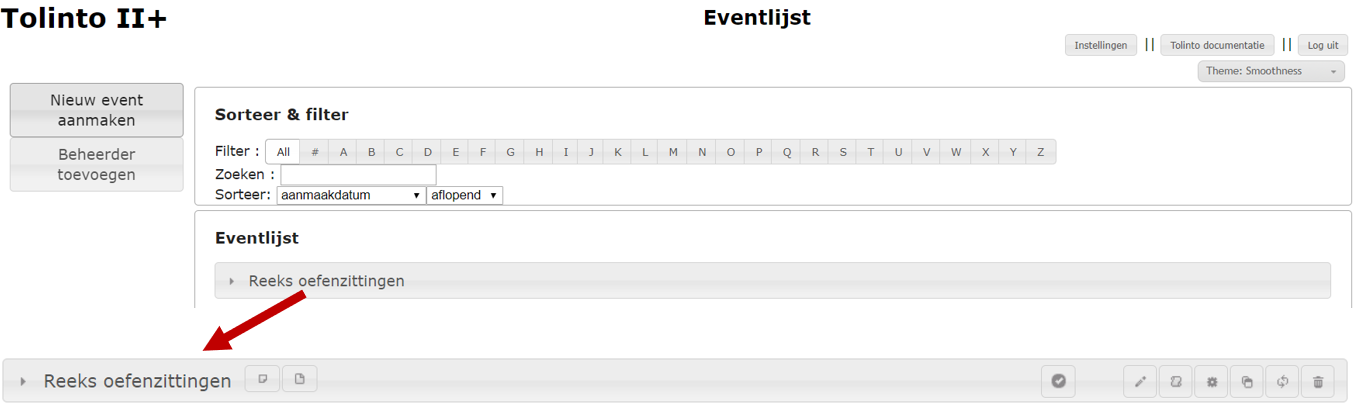Click the trash delete icon

pyautogui.click(x=1318, y=381)
